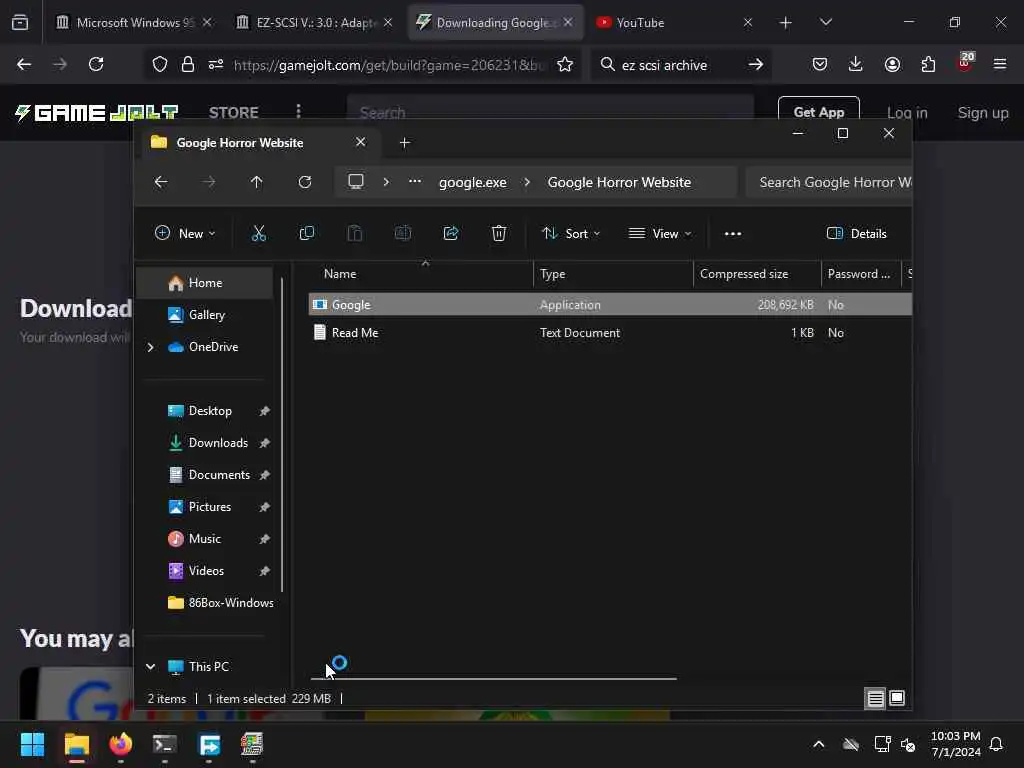Click the horizontal scrollbar in file list

494,679
